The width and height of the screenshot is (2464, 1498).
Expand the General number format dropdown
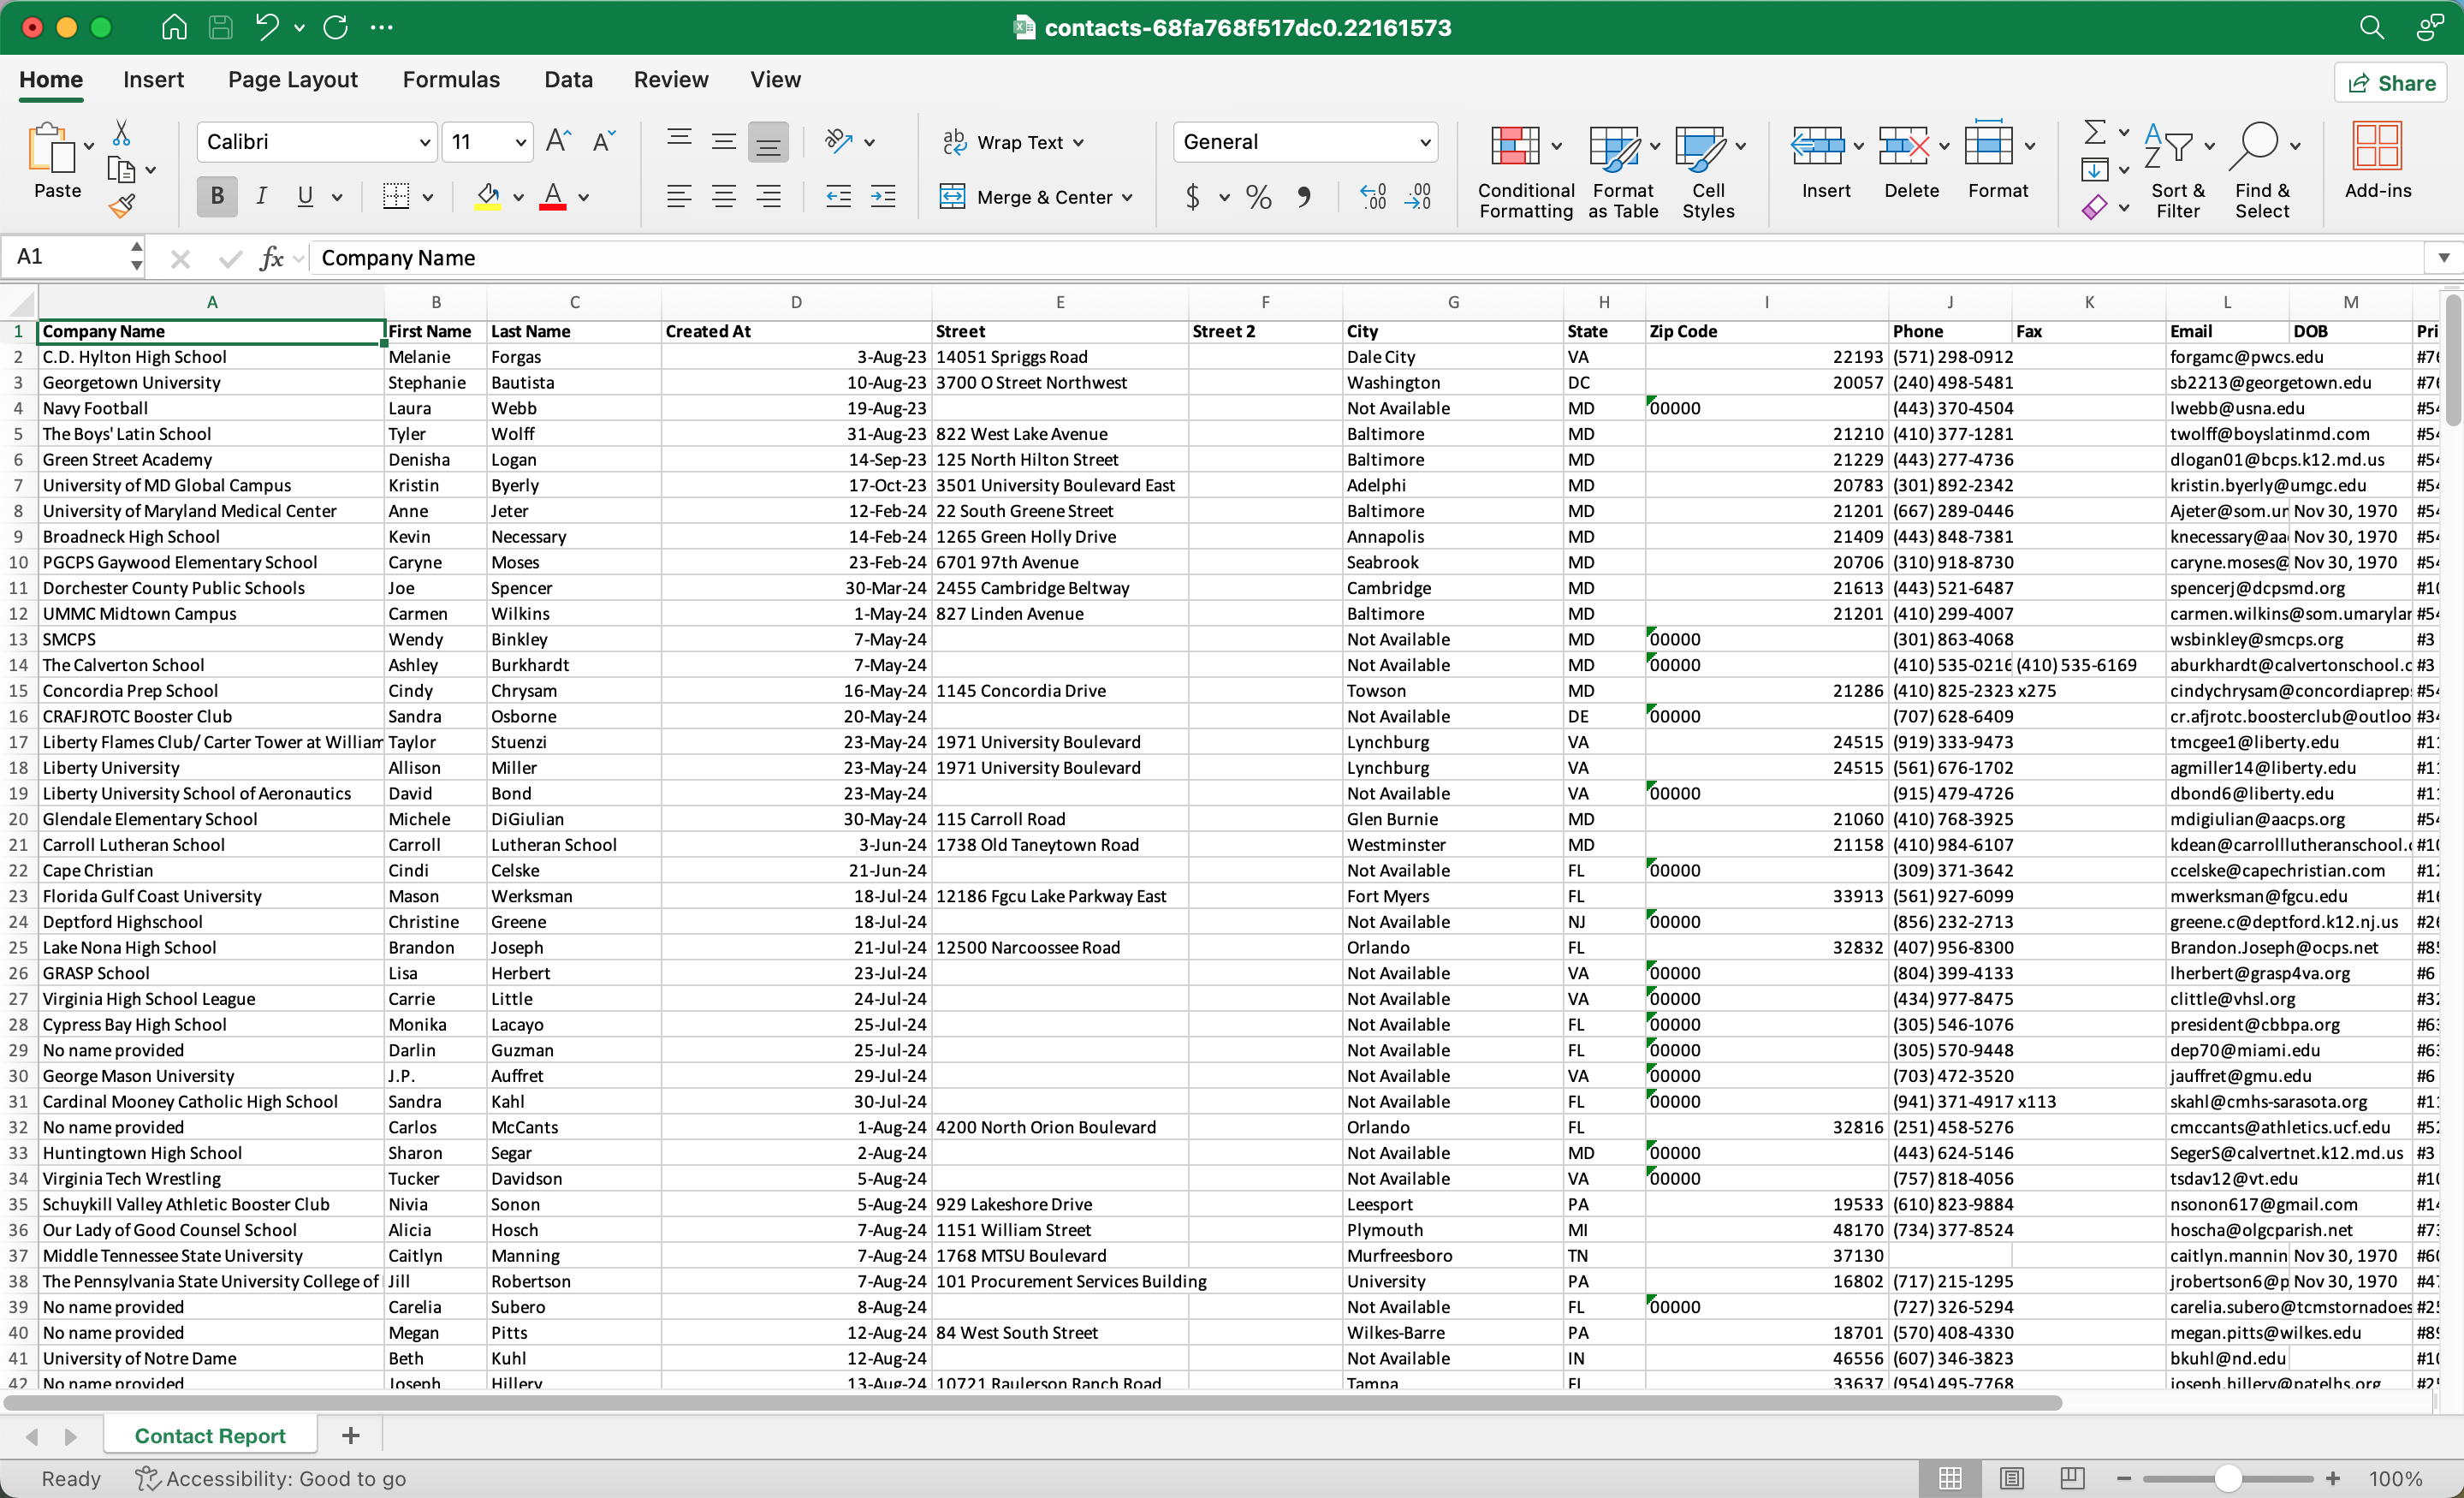1425,142
